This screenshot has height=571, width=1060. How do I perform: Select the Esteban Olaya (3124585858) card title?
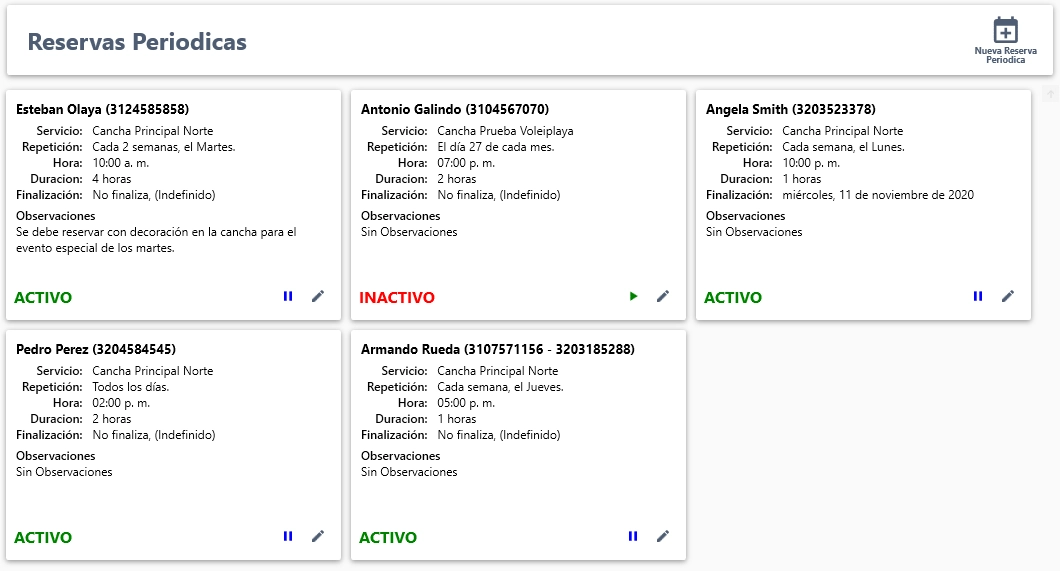(x=102, y=110)
